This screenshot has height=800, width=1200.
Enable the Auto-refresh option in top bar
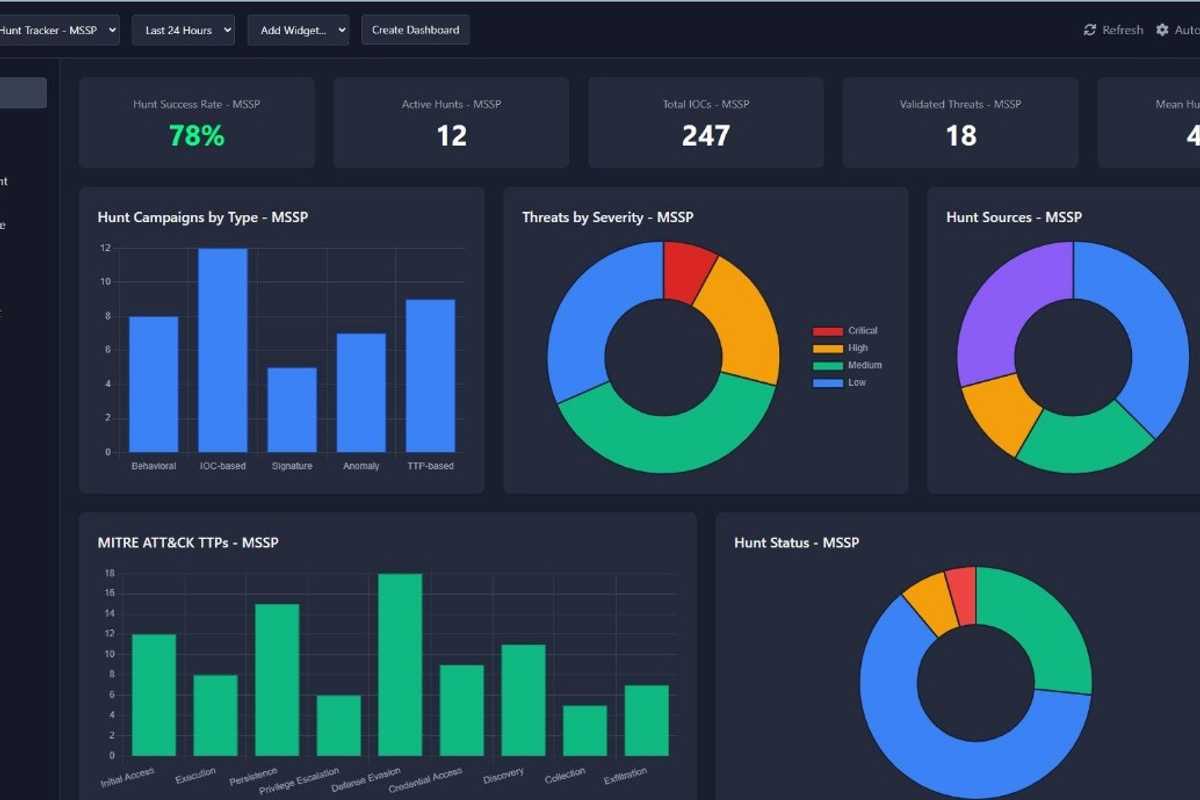1186,29
